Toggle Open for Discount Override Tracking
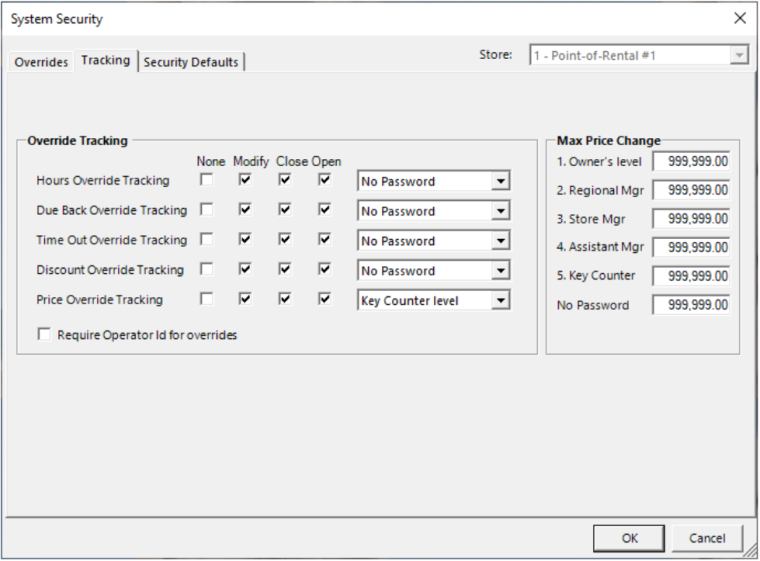This screenshot has width=760, height=561. [324, 269]
